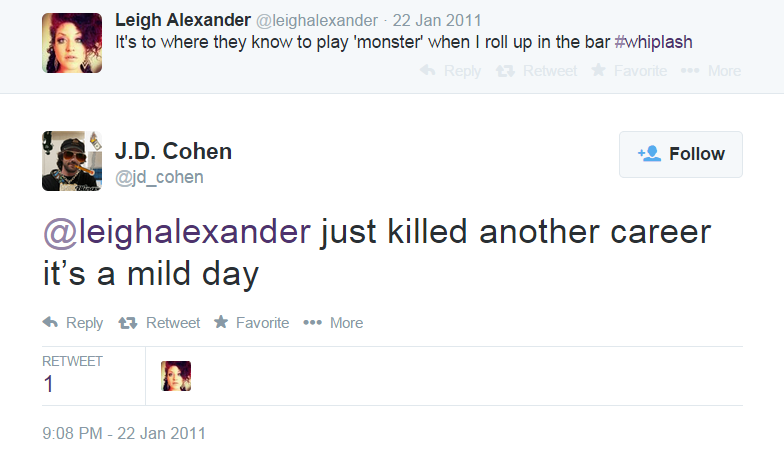Open the J.D. Cohen display name
This screenshot has width=784, height=464.
(173, 152)
